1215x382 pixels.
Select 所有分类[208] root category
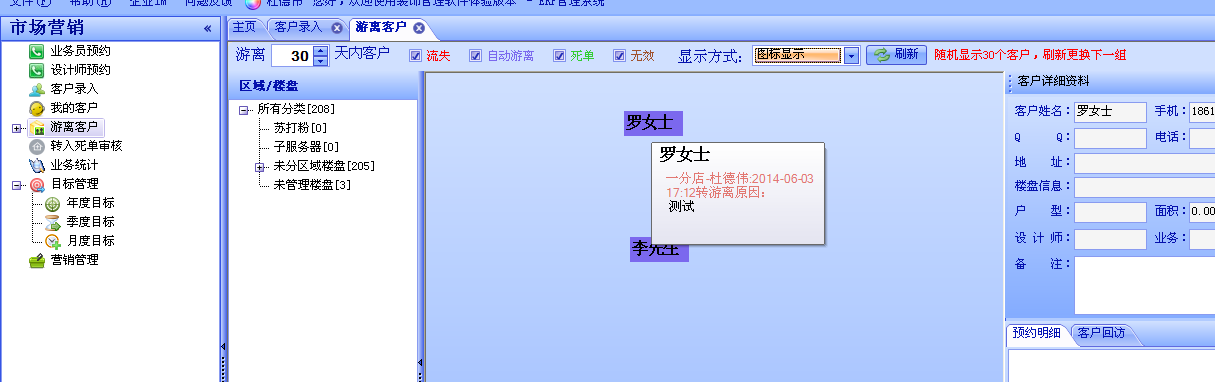click(295, 109)
